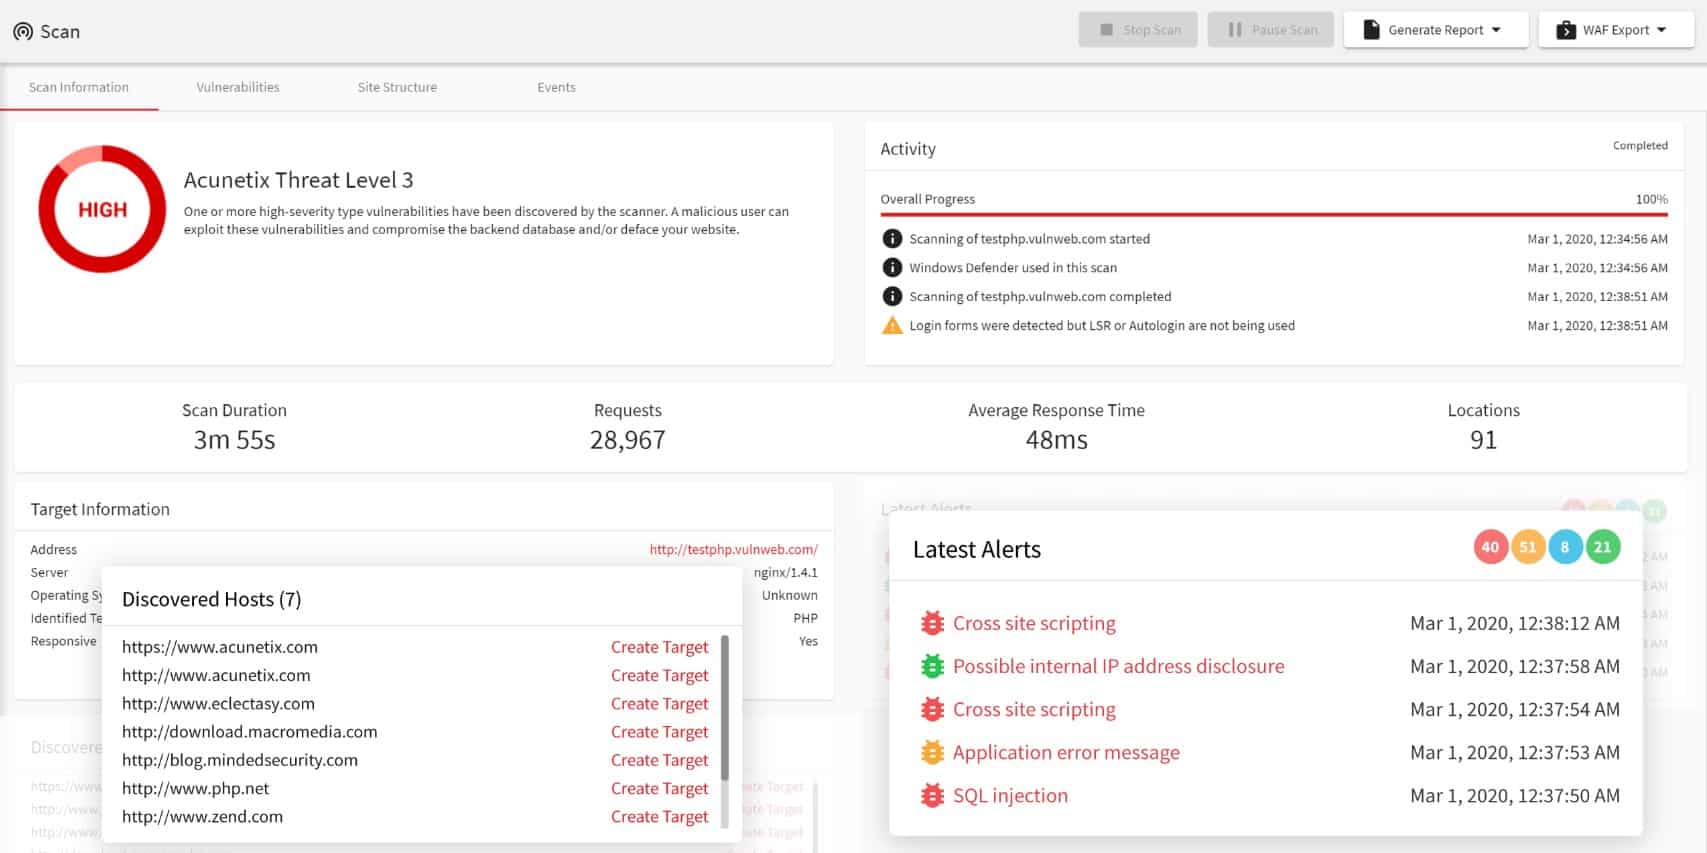Create Target for http://www.php.net
1707x853 pixels.
(x=659, y=788)
